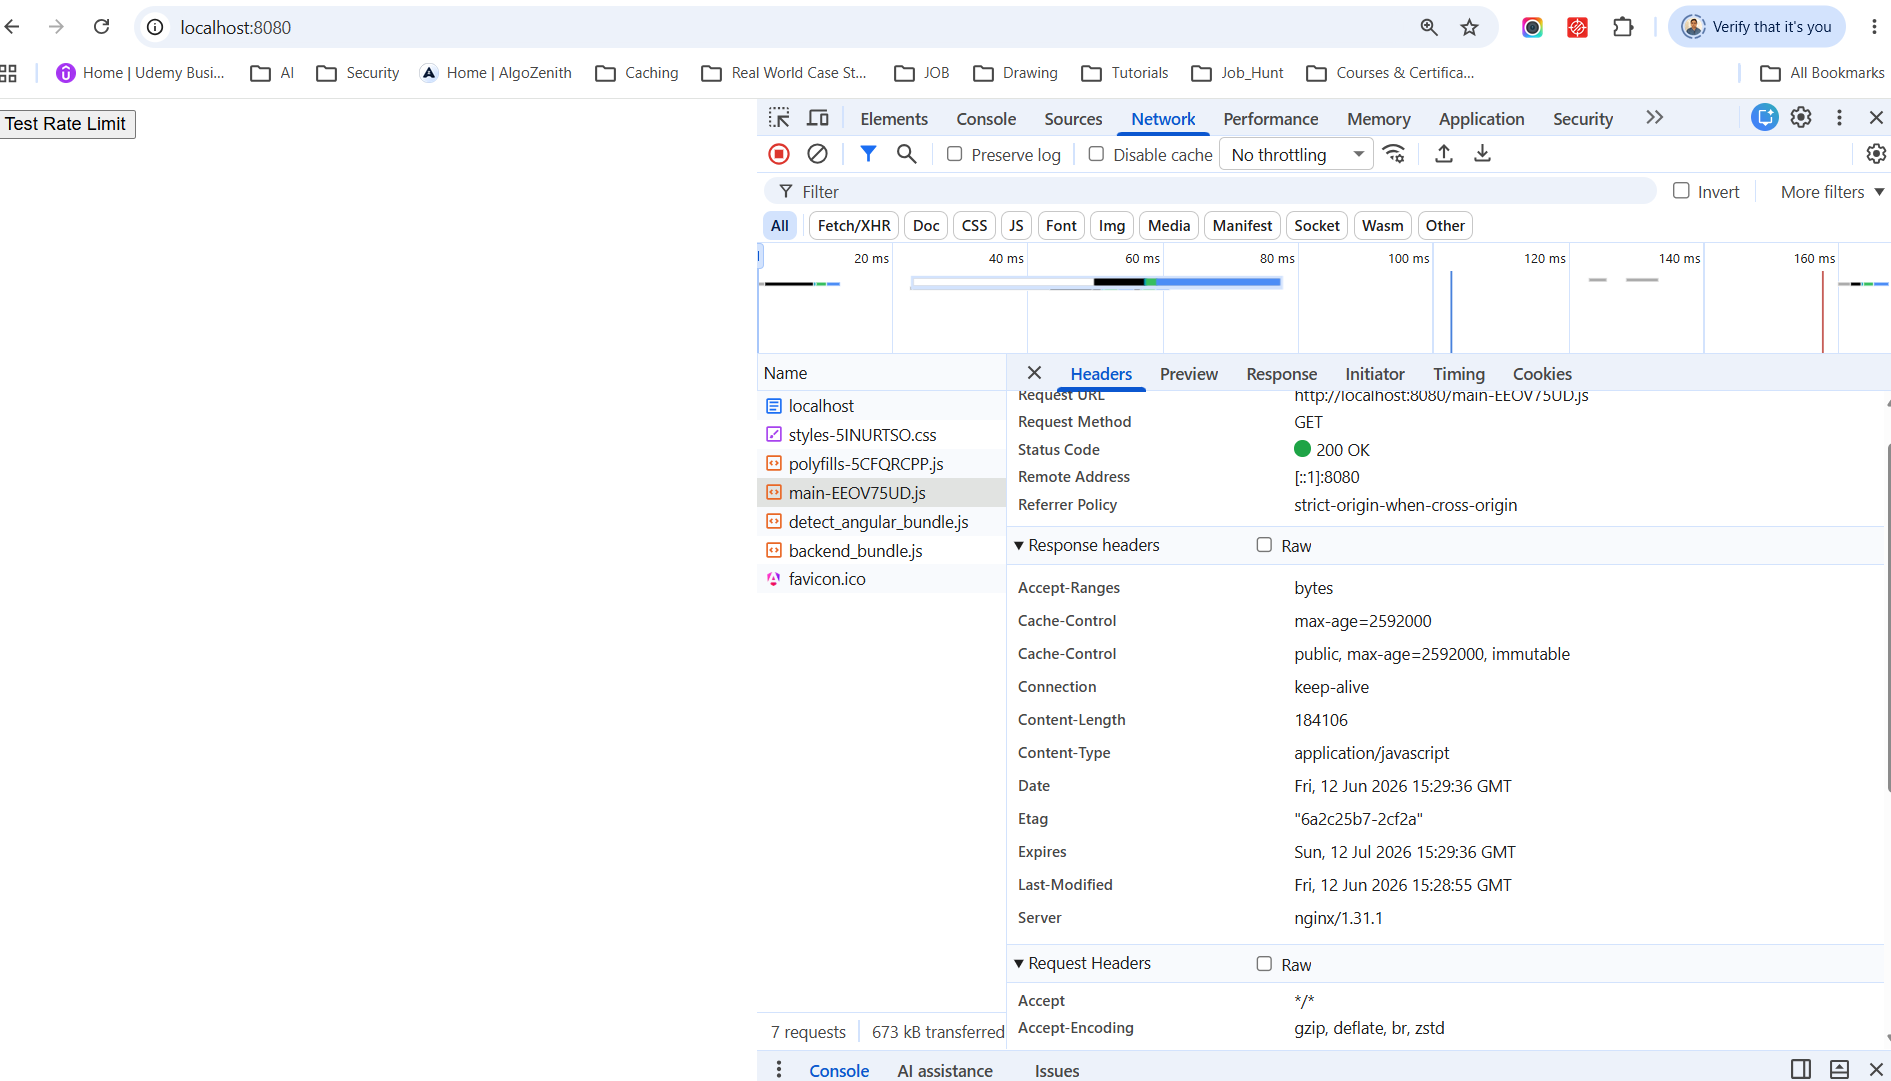The image size is (1891, 1081).
Task: Close the bottom console drawer
Action: [1876, 1069]
